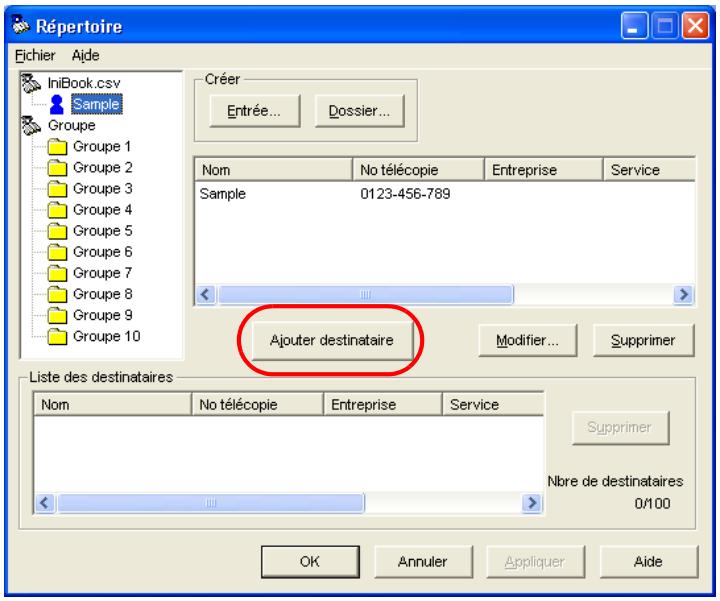This screenshot has width=720, height=601.
Task: Open the Aide menu
Action: [85, 56]
